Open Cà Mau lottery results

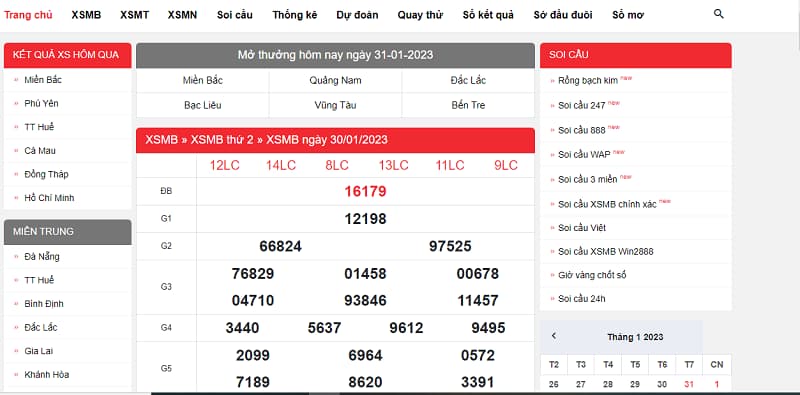click(x=40, y=151)
